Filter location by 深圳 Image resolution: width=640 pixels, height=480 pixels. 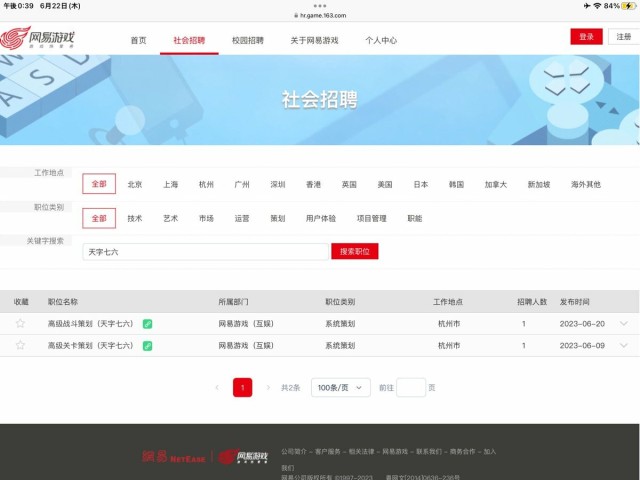tap(278, 184)
